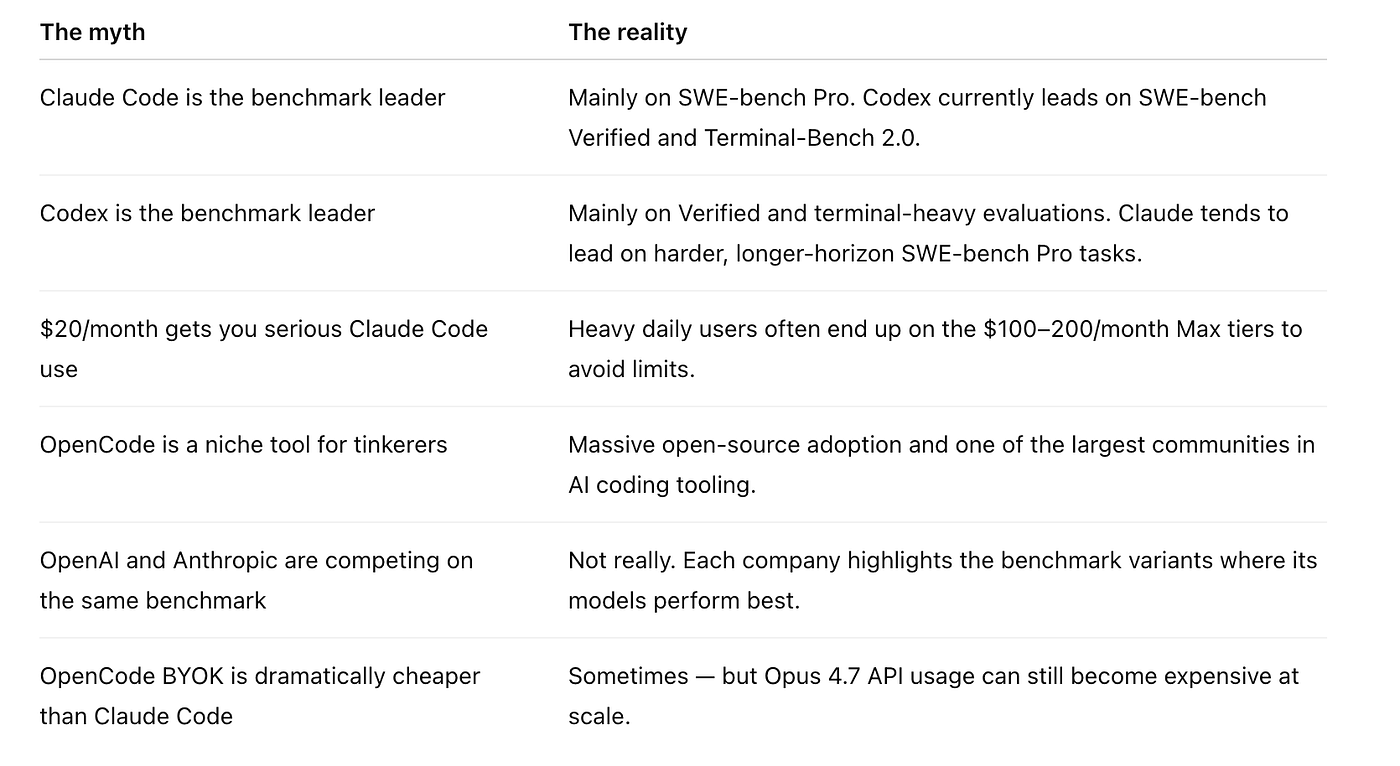Viewport: 1400px width, 766px height.
Task: Select the 'Heavy daily users' reality text
Action: (935, 349)
